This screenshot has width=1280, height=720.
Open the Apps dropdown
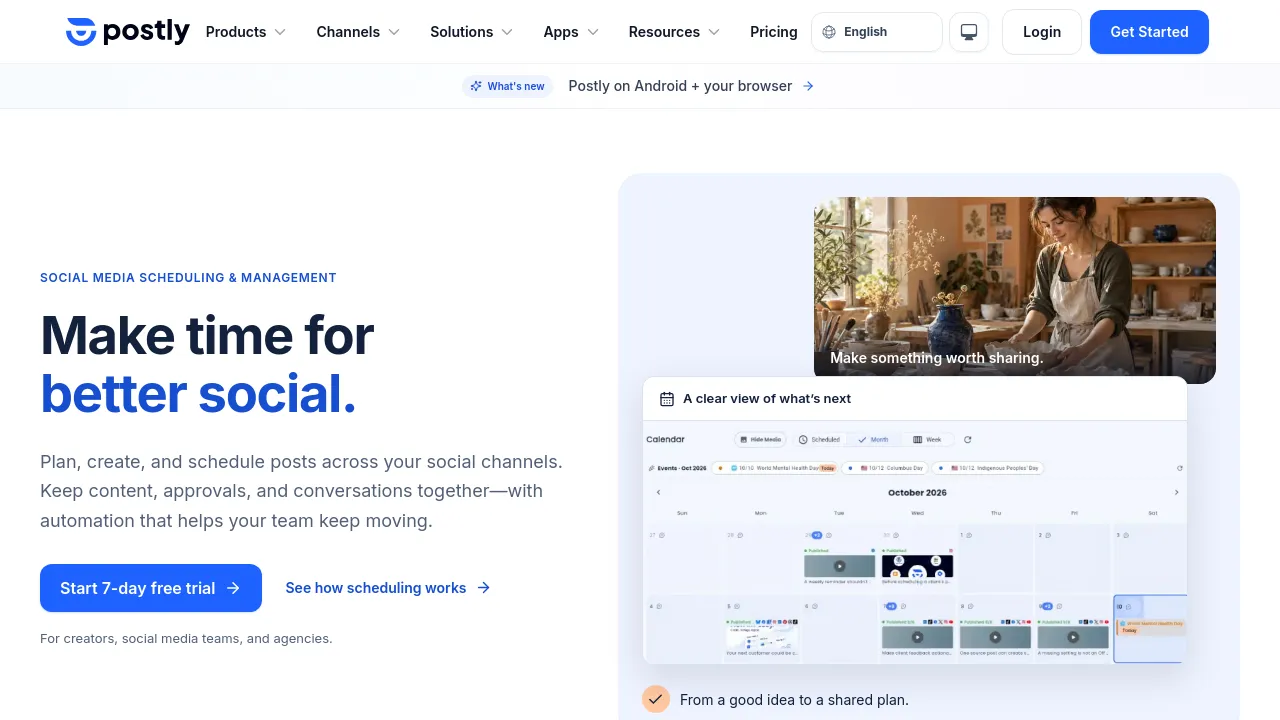coord(571,32)
